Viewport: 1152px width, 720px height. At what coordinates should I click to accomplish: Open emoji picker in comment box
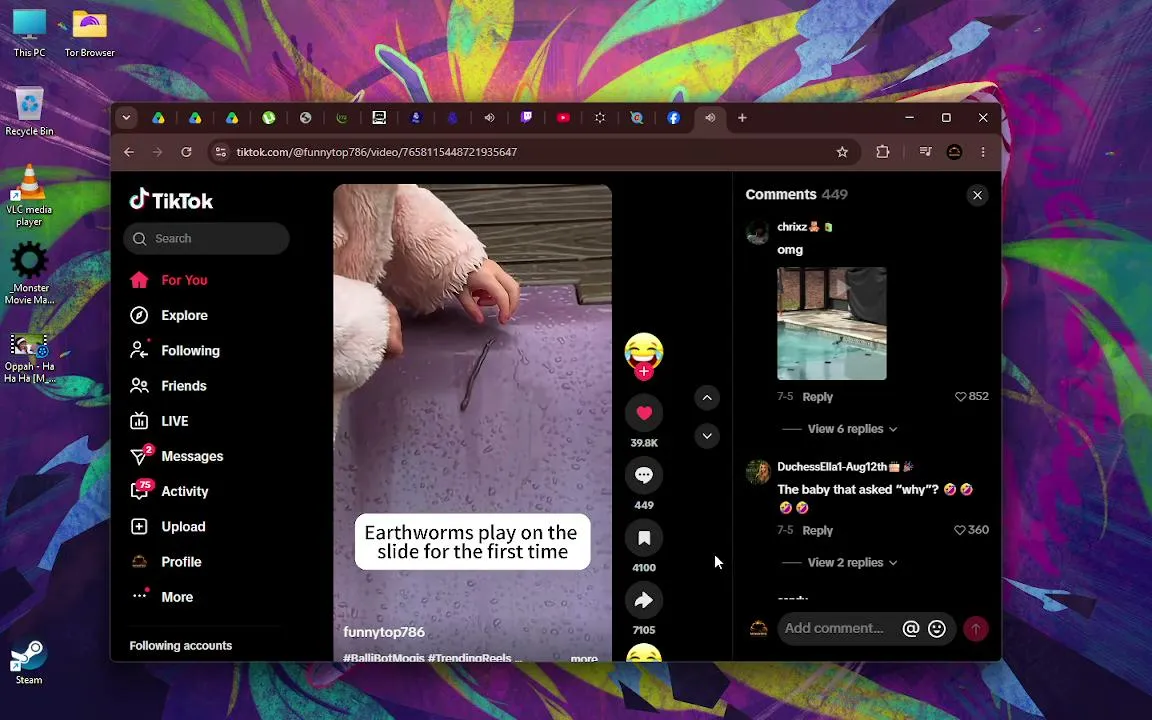[937, 629]
